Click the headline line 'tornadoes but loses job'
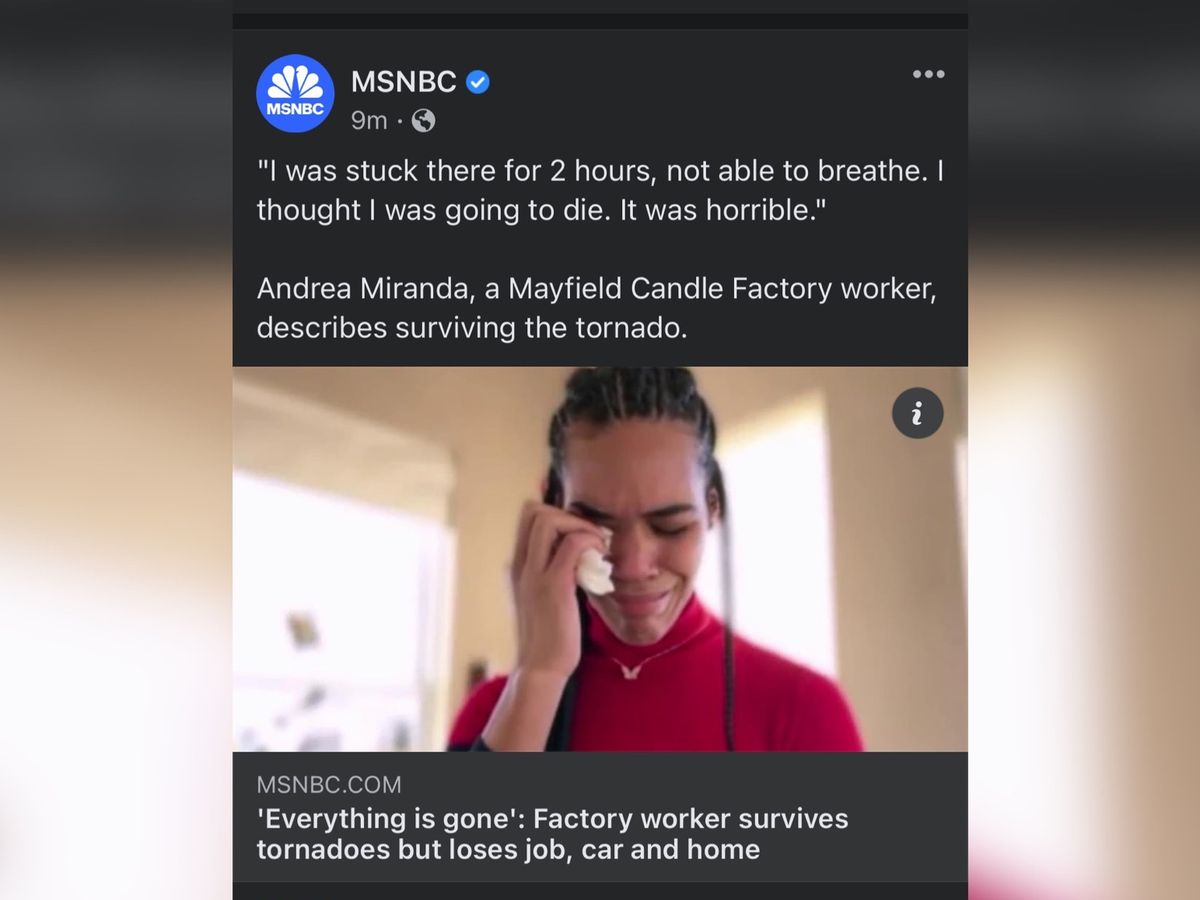 click(x=508, y=850)
